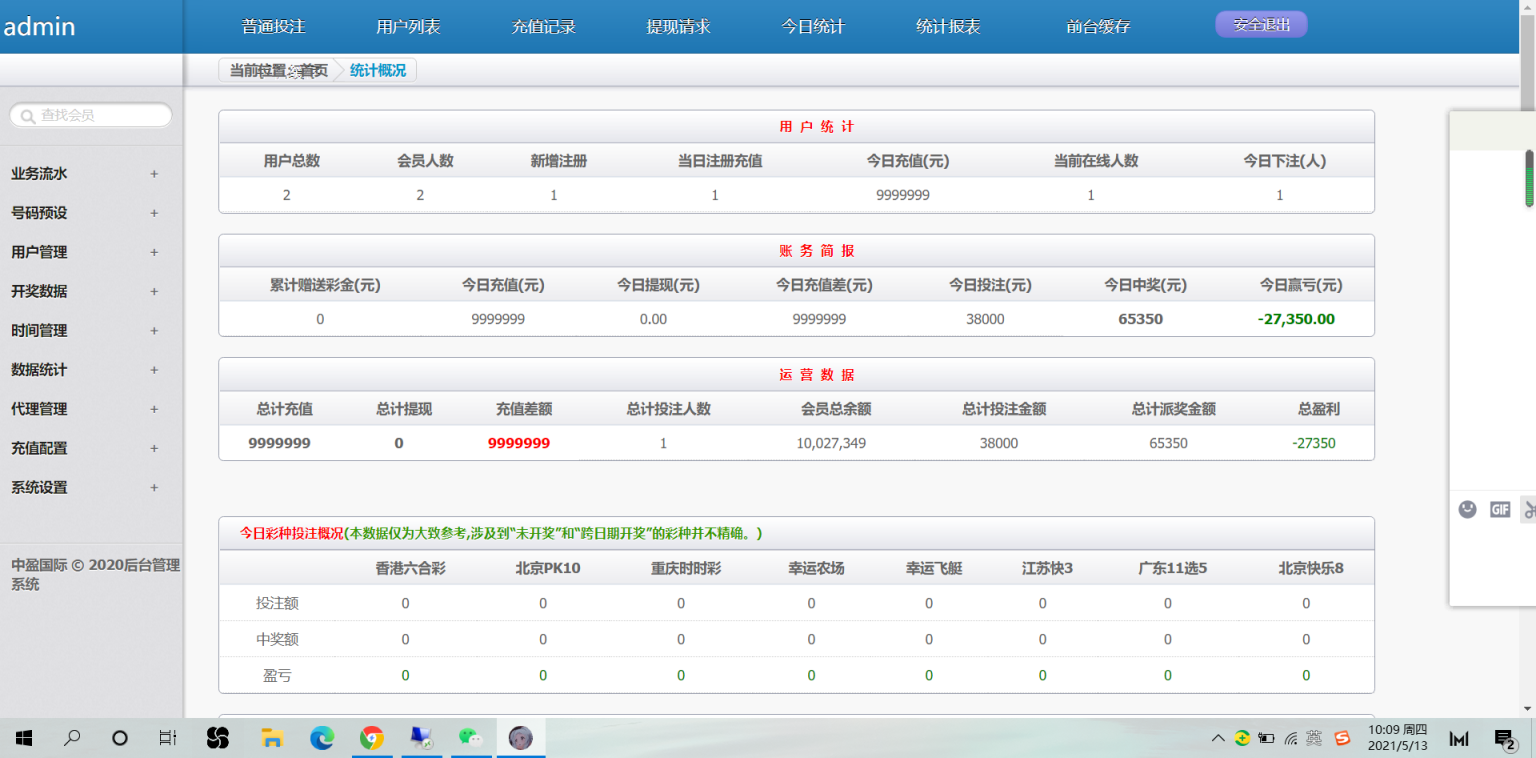Image resolution: width=1536 pixels, height=758 pixels.
Task: Click the 统计概况 breadcrumb link
Action: [378, 71]
